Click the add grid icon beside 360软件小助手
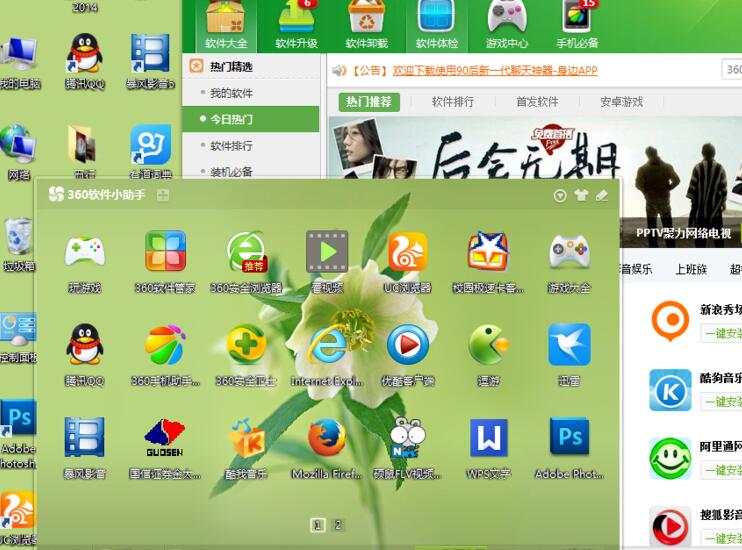 tap(162, 195)
